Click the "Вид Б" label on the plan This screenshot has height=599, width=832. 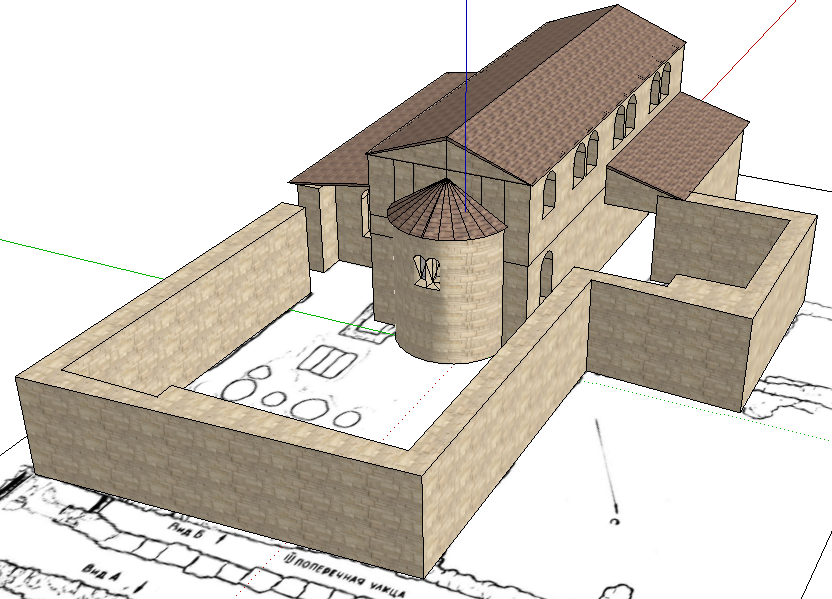186,531
